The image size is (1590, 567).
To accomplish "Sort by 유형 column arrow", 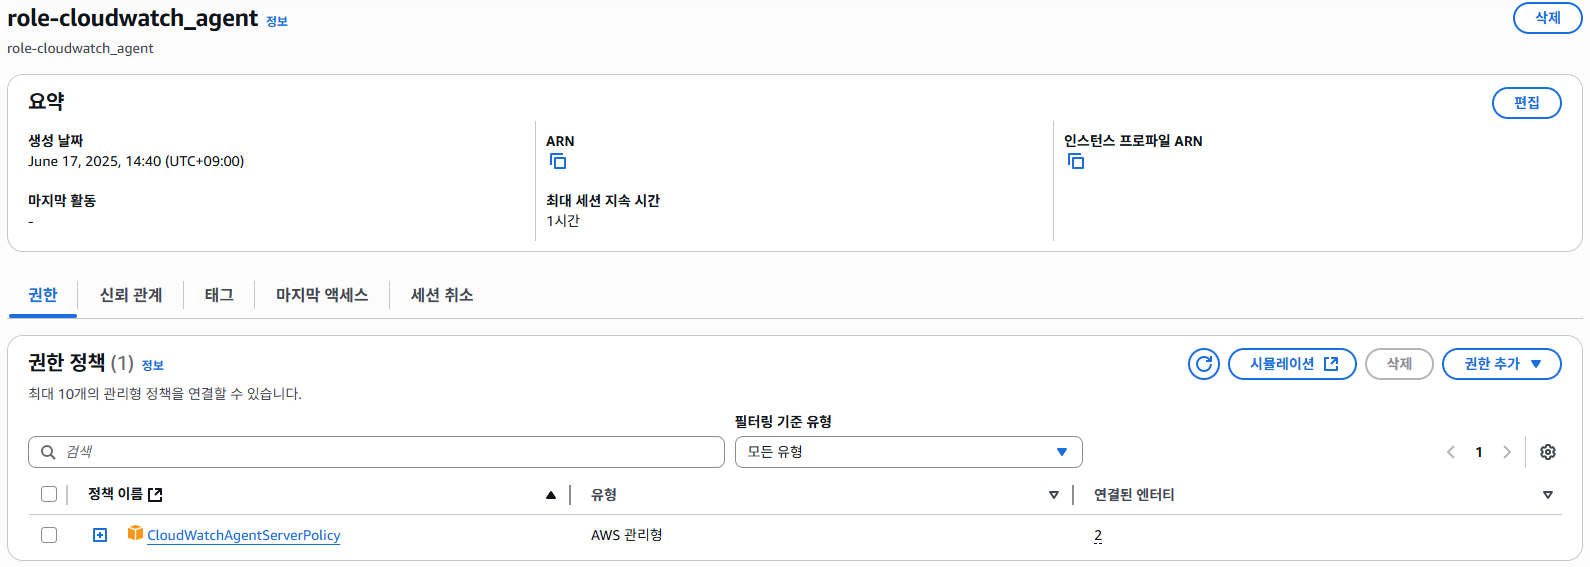I will pyautogui.click(x=1053, y=495).
